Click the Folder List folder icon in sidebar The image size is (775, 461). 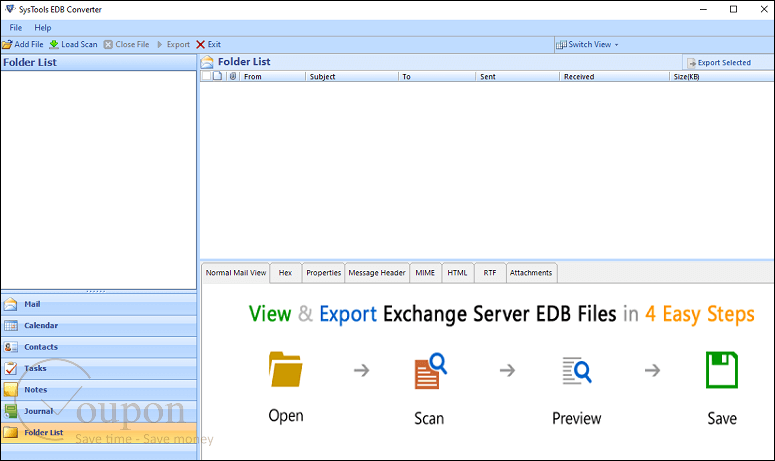10,432
